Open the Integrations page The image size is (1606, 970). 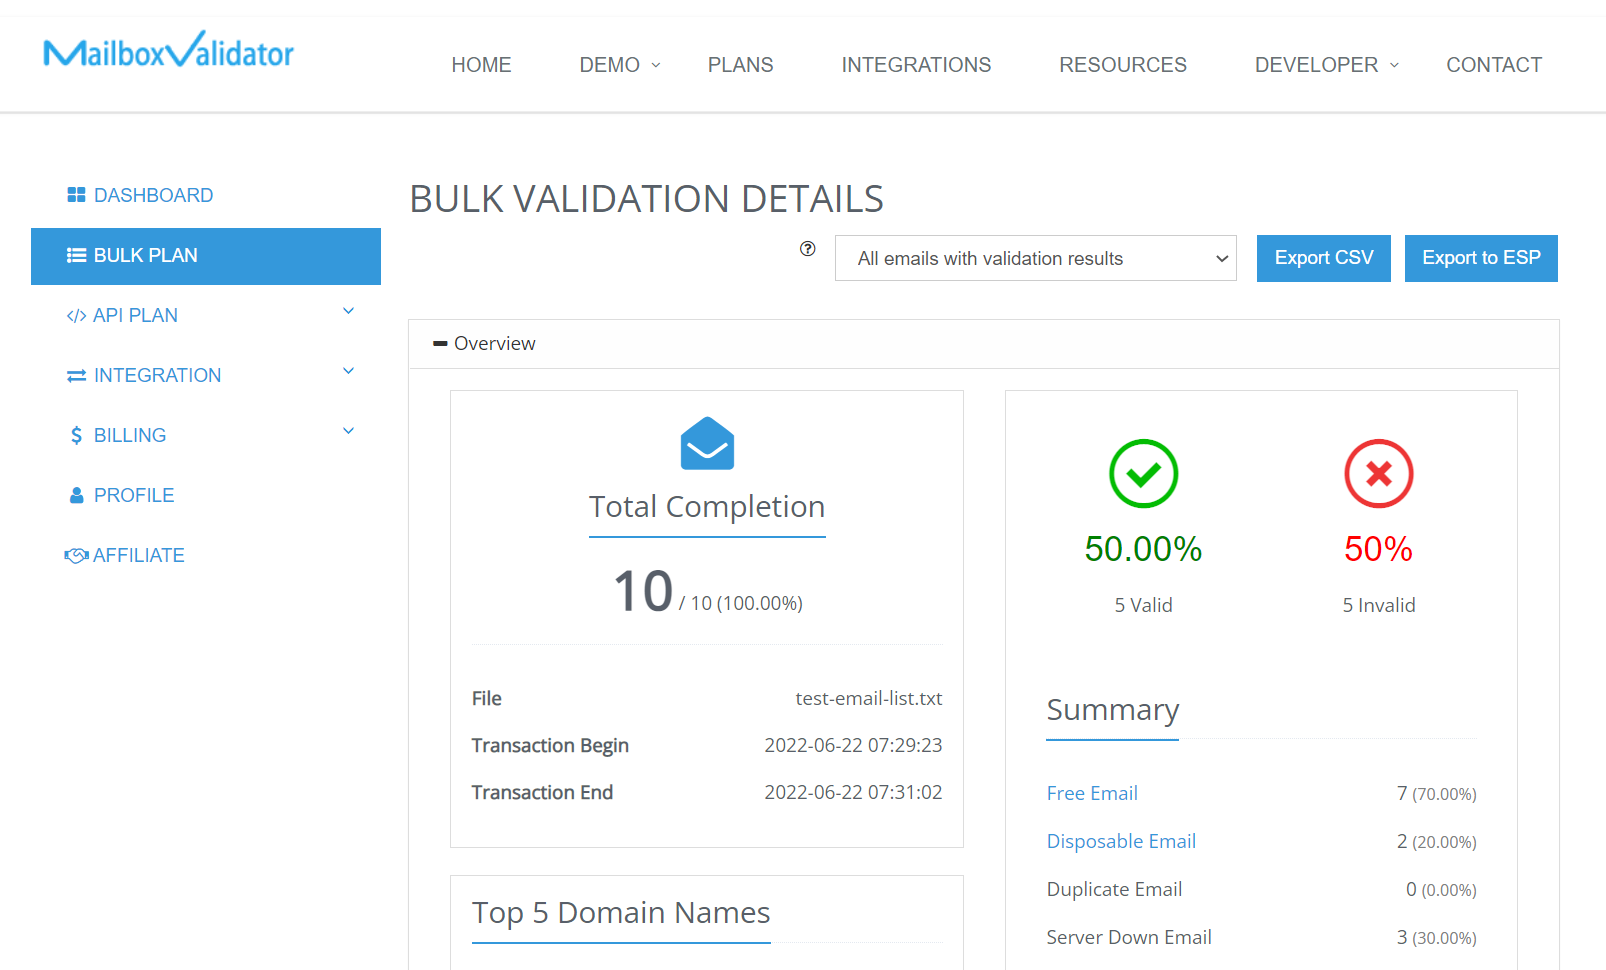tap(916, 65)
